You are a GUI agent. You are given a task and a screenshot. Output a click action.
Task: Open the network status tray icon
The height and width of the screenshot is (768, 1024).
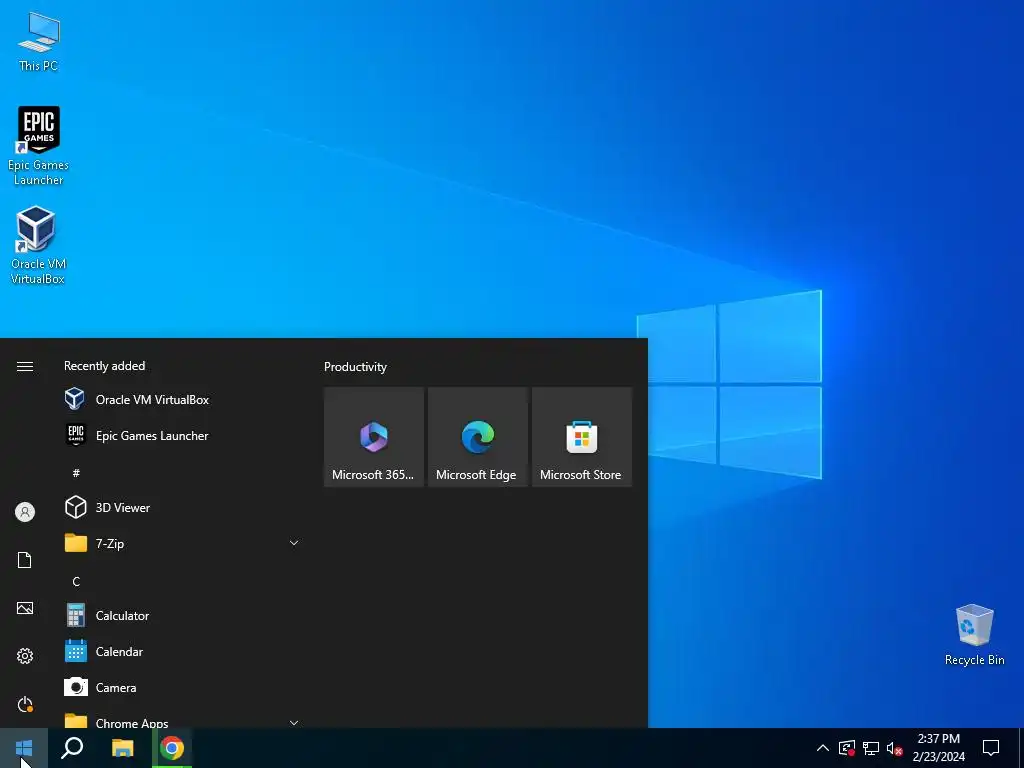click(x=871, y=748)
